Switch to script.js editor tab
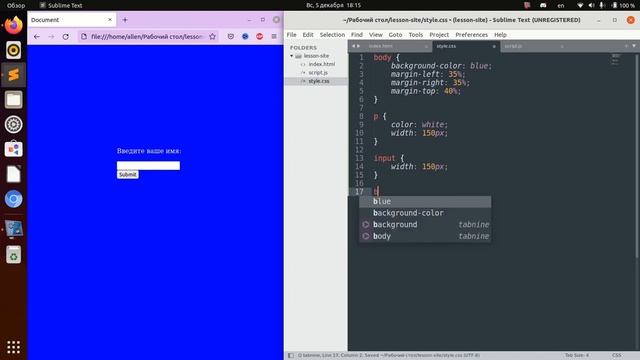 click(x=513, y=46)
